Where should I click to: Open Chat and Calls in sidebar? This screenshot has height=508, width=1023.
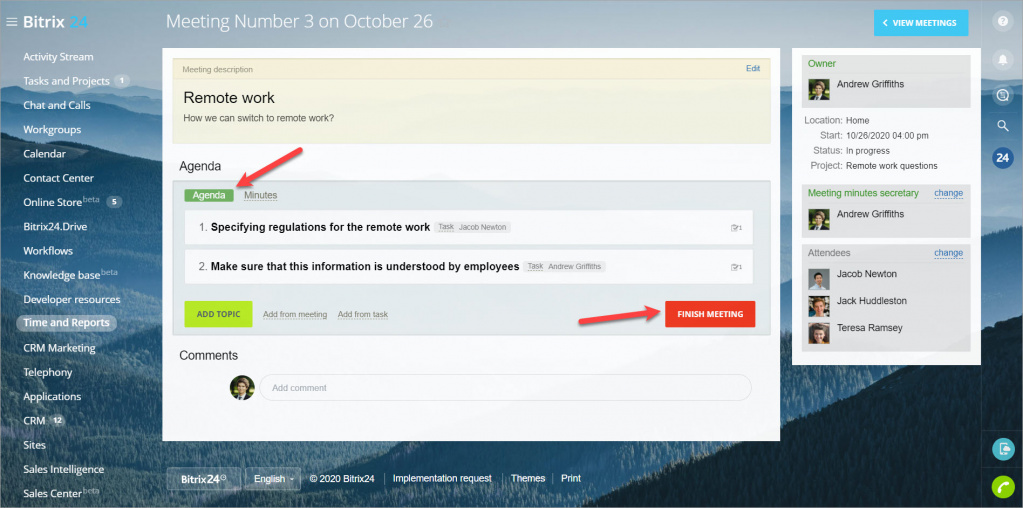point(57,105)
